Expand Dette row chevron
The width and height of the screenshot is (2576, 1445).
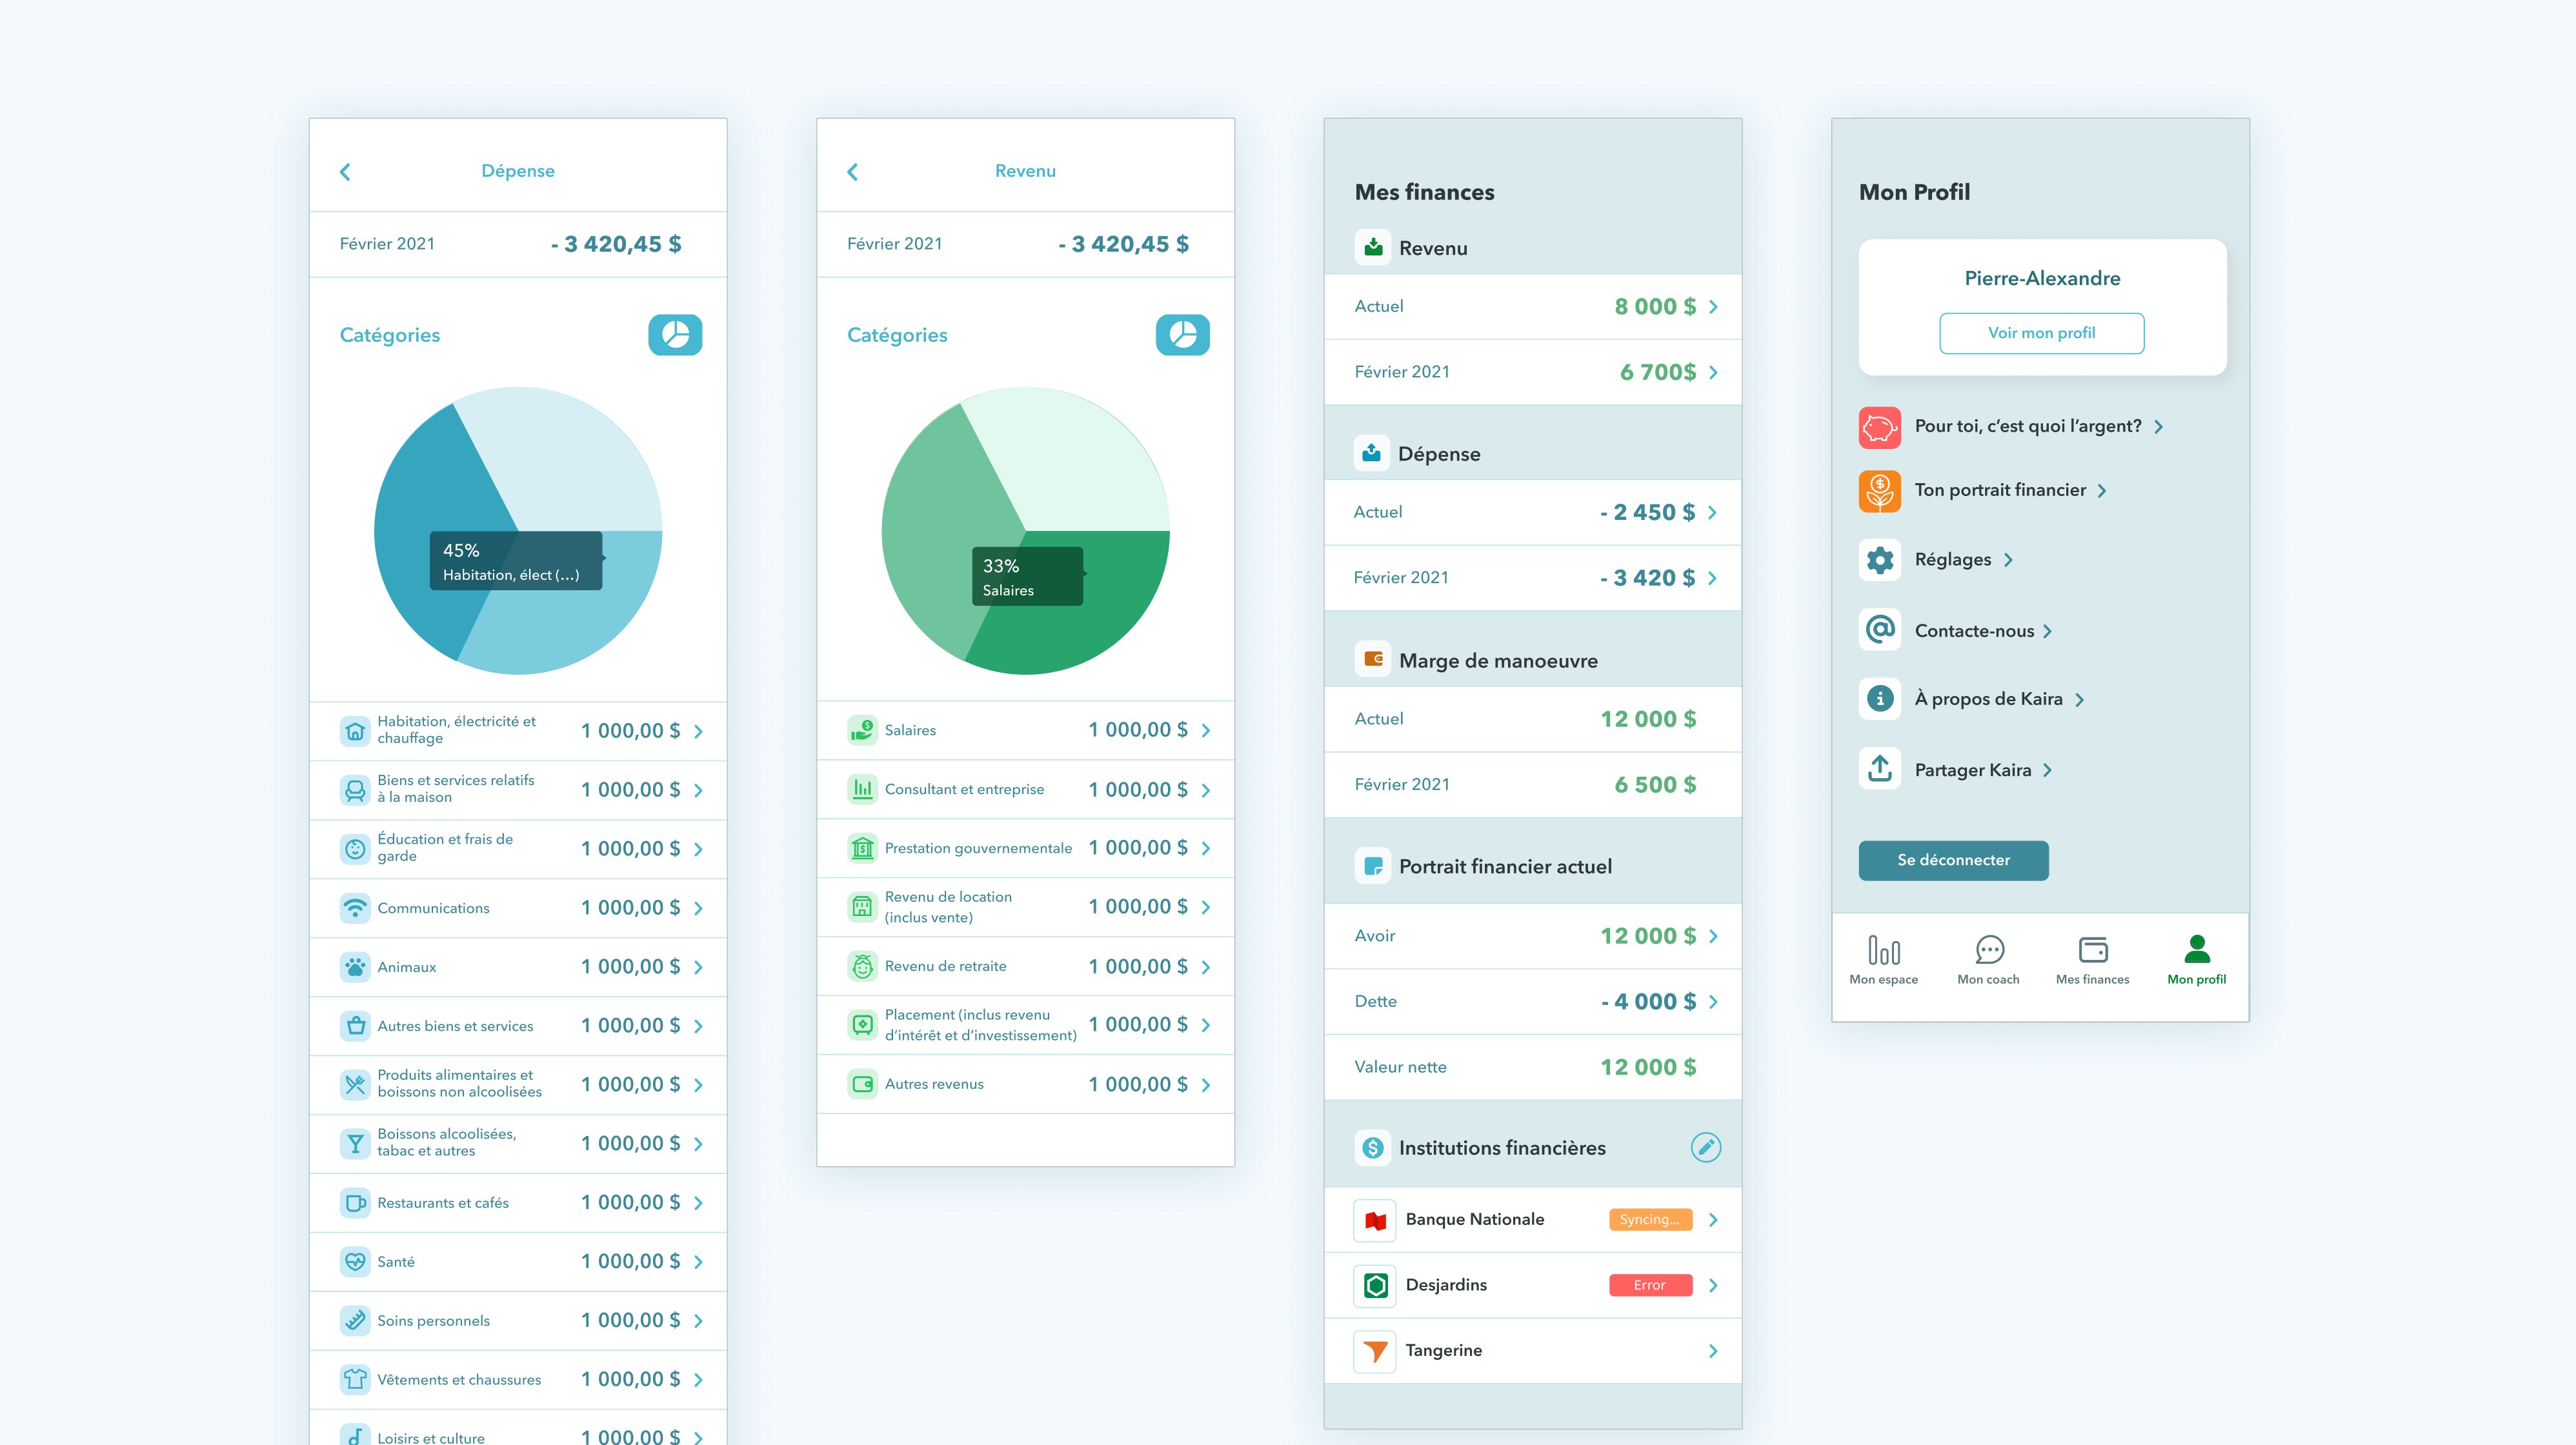pyautogui.click(x=1713, y=1002)
